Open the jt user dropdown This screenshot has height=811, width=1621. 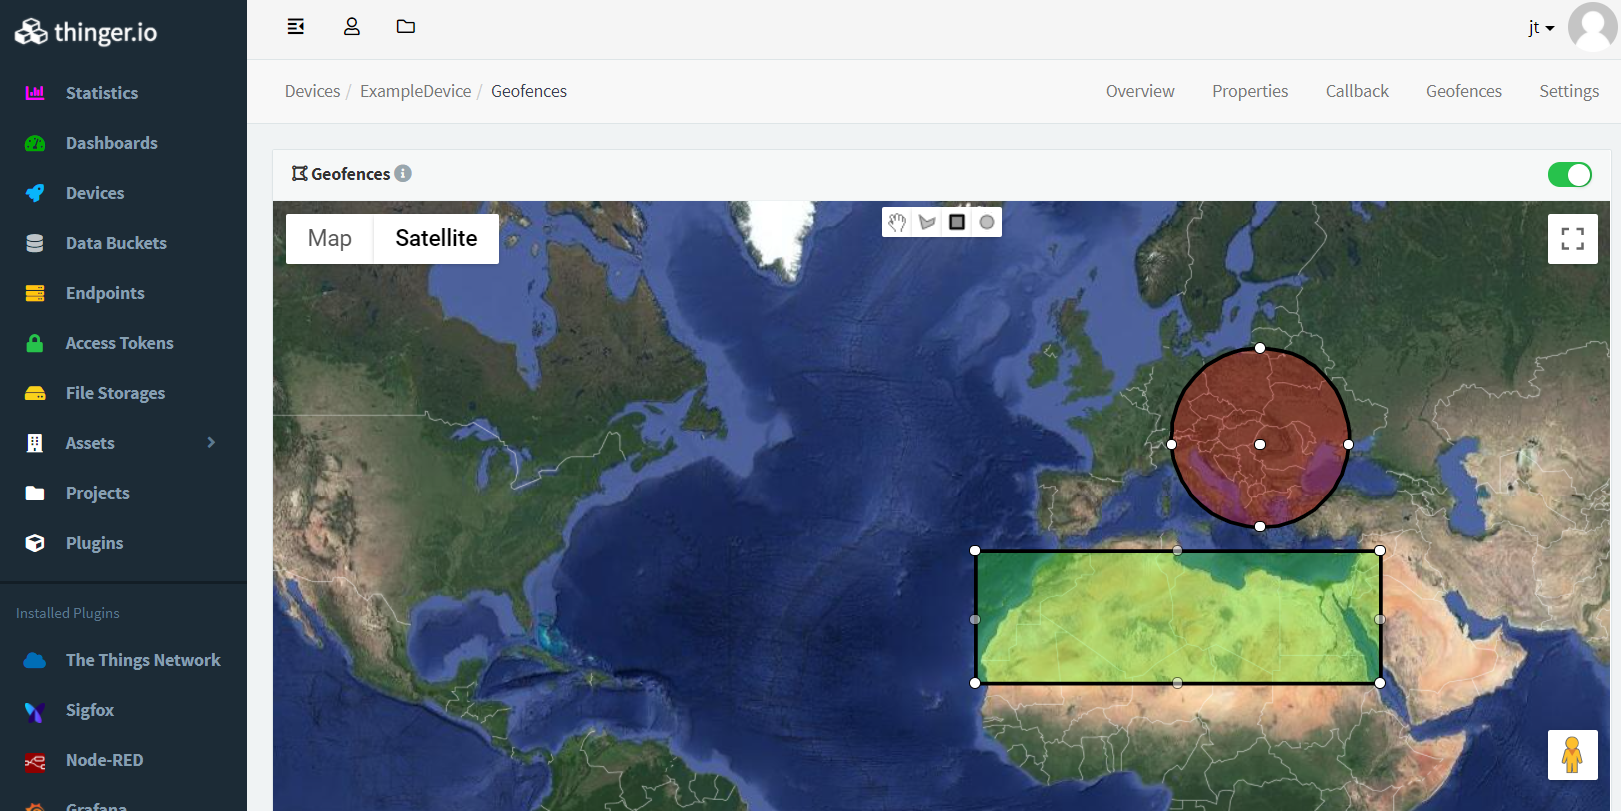coord(1541,28)
